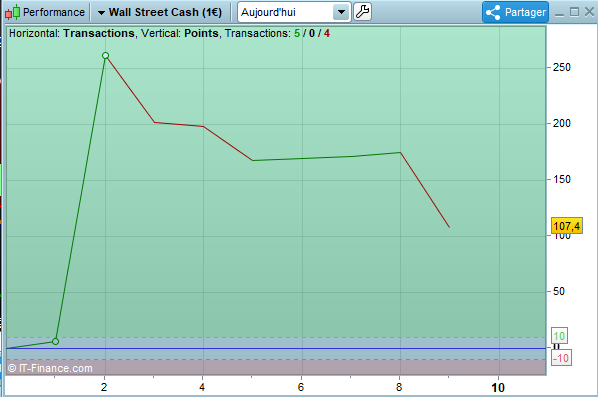Close the Performance window

(589, 12)
